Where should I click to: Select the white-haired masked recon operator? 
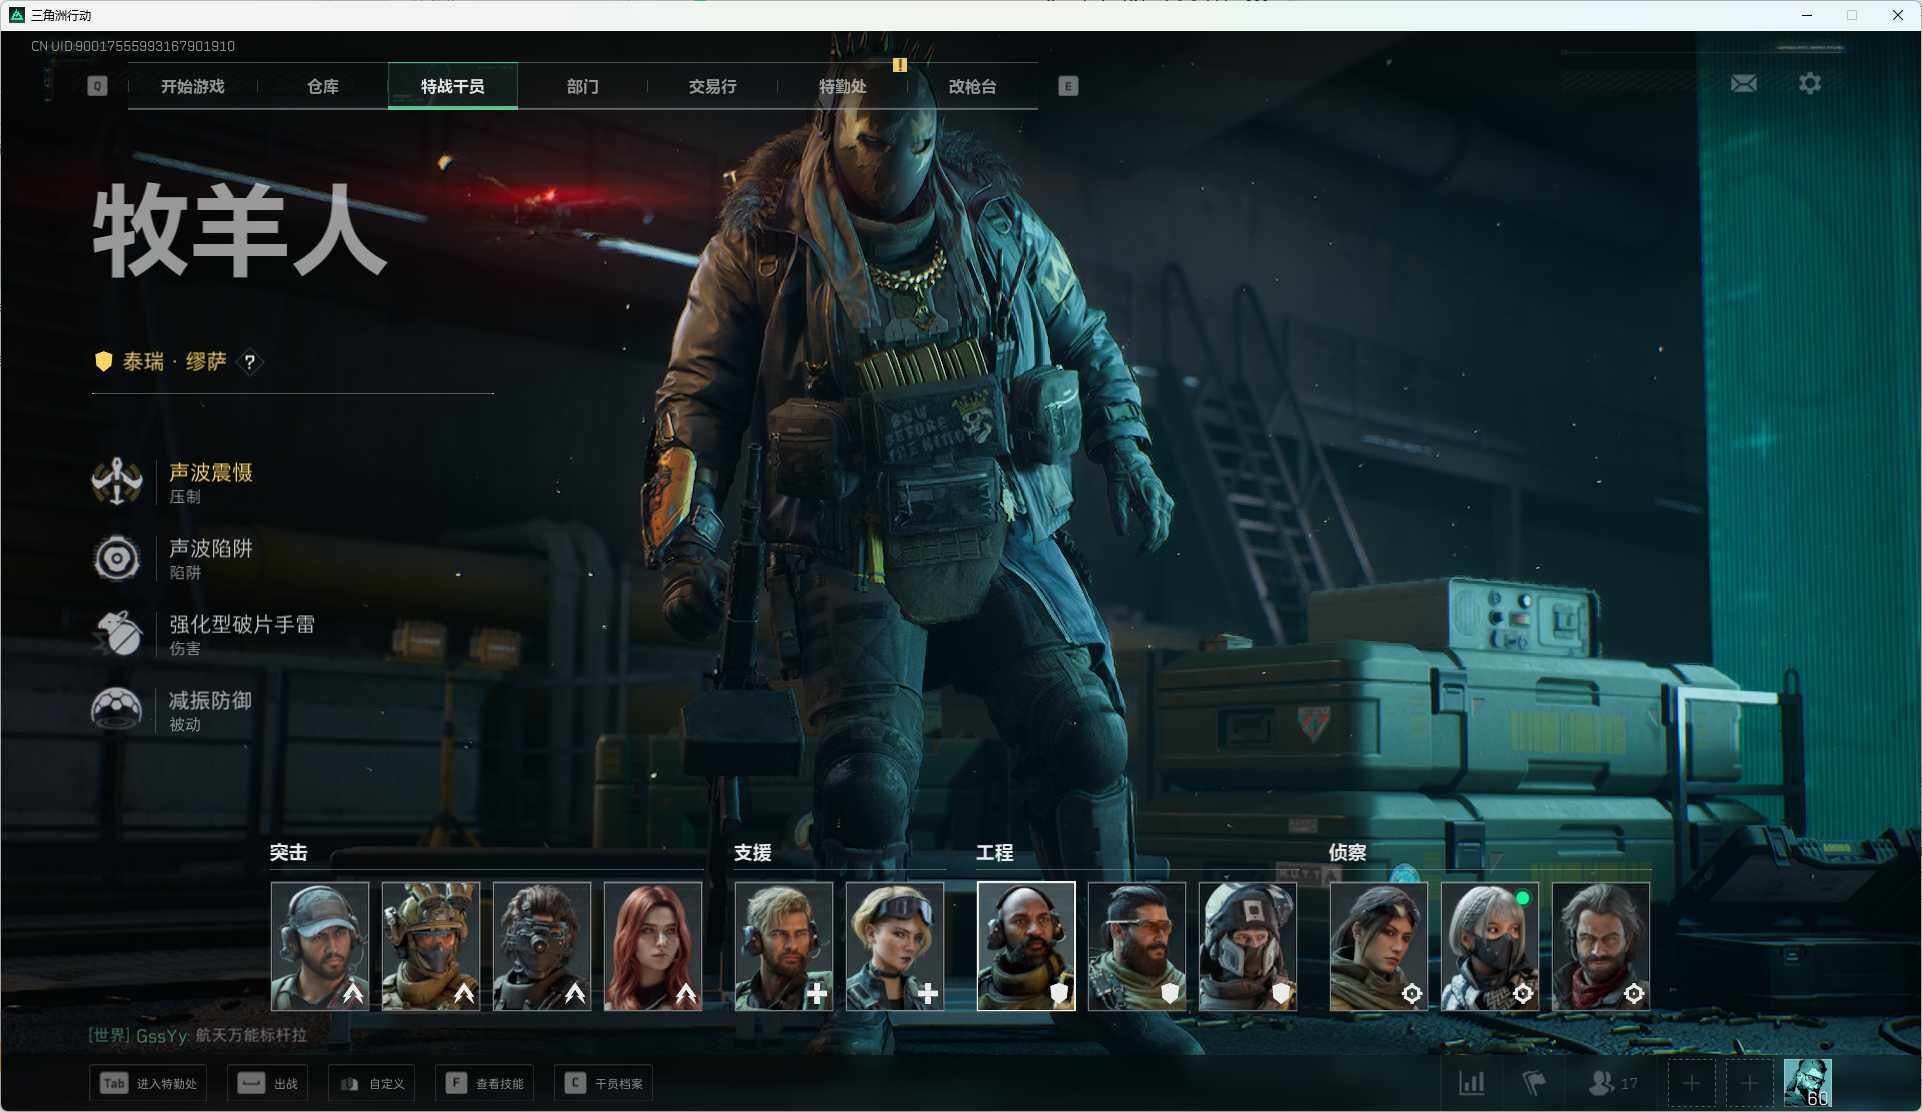pos(1490,946)
